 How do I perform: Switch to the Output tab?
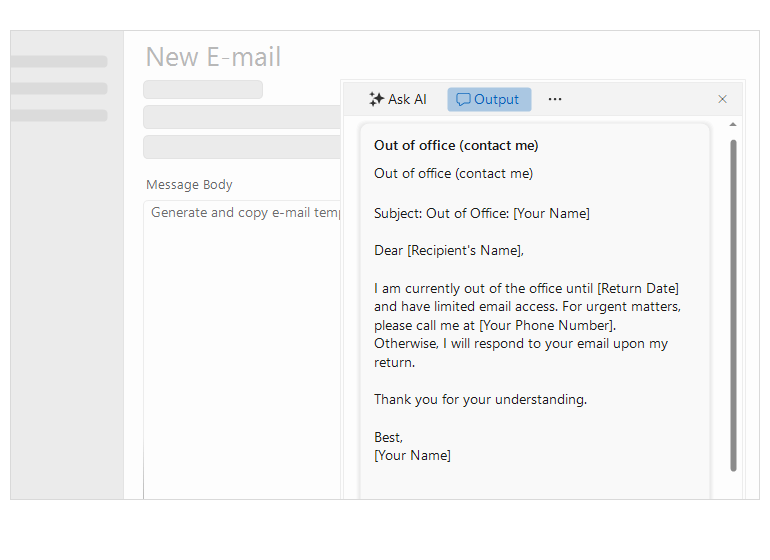(489, 99)
